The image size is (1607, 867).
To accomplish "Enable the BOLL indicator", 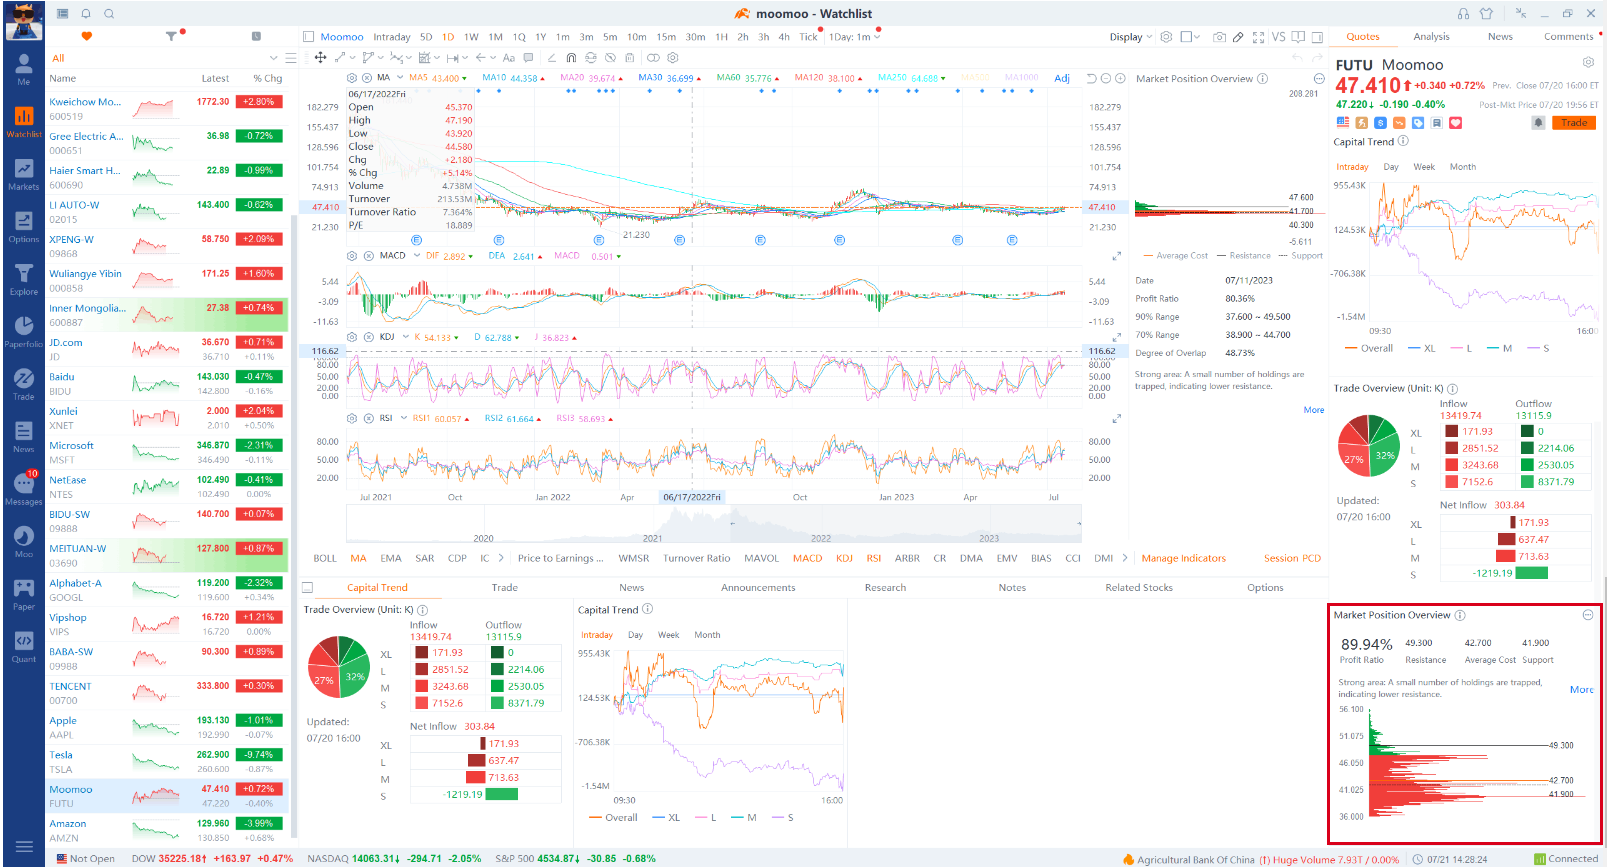I will (325, 558).
